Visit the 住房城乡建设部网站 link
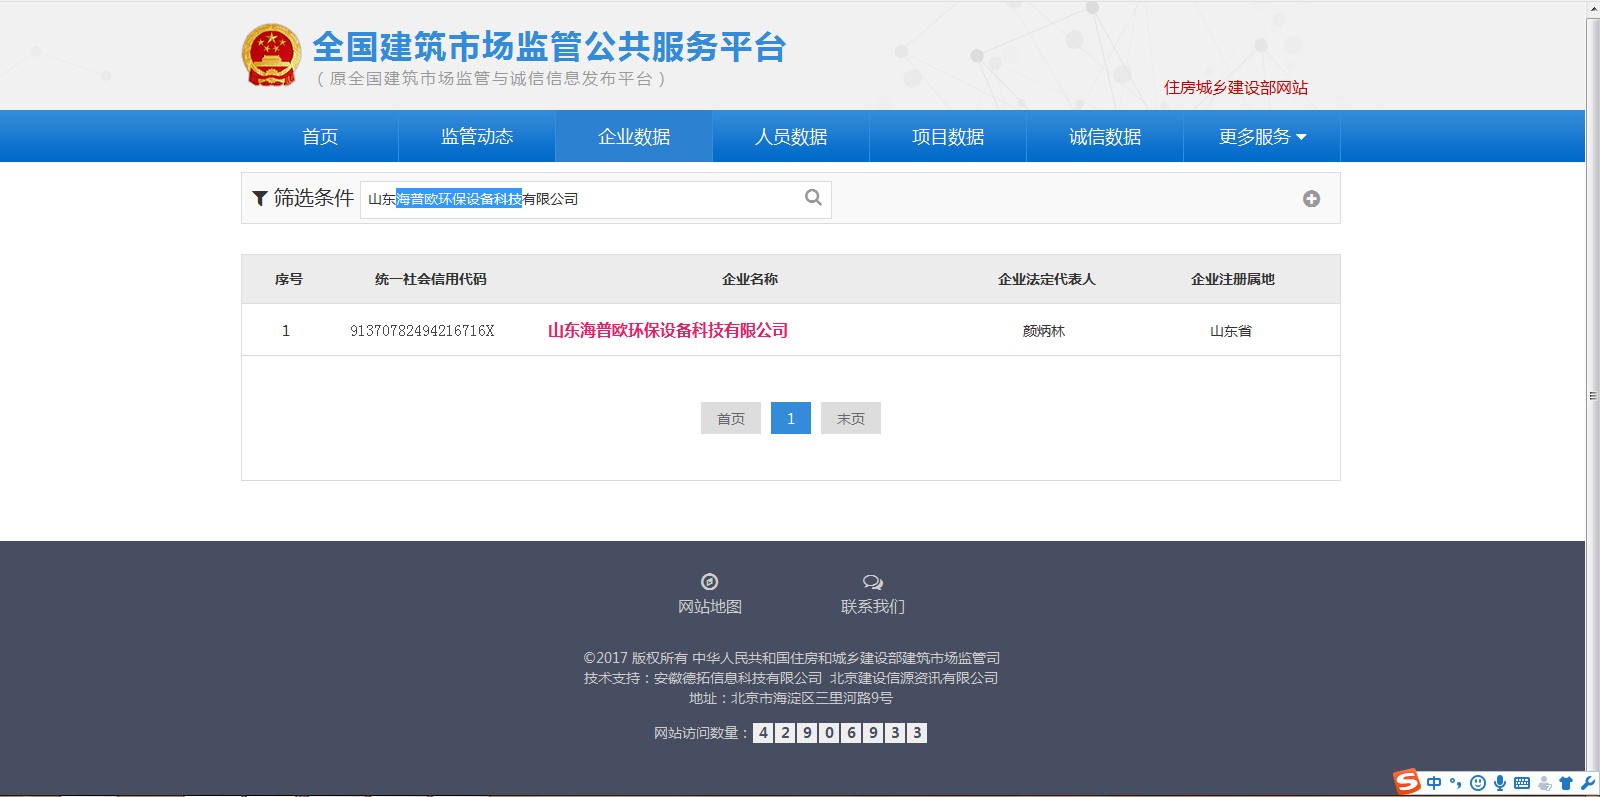This screenshot has width=1600, height=797. 1235,88
